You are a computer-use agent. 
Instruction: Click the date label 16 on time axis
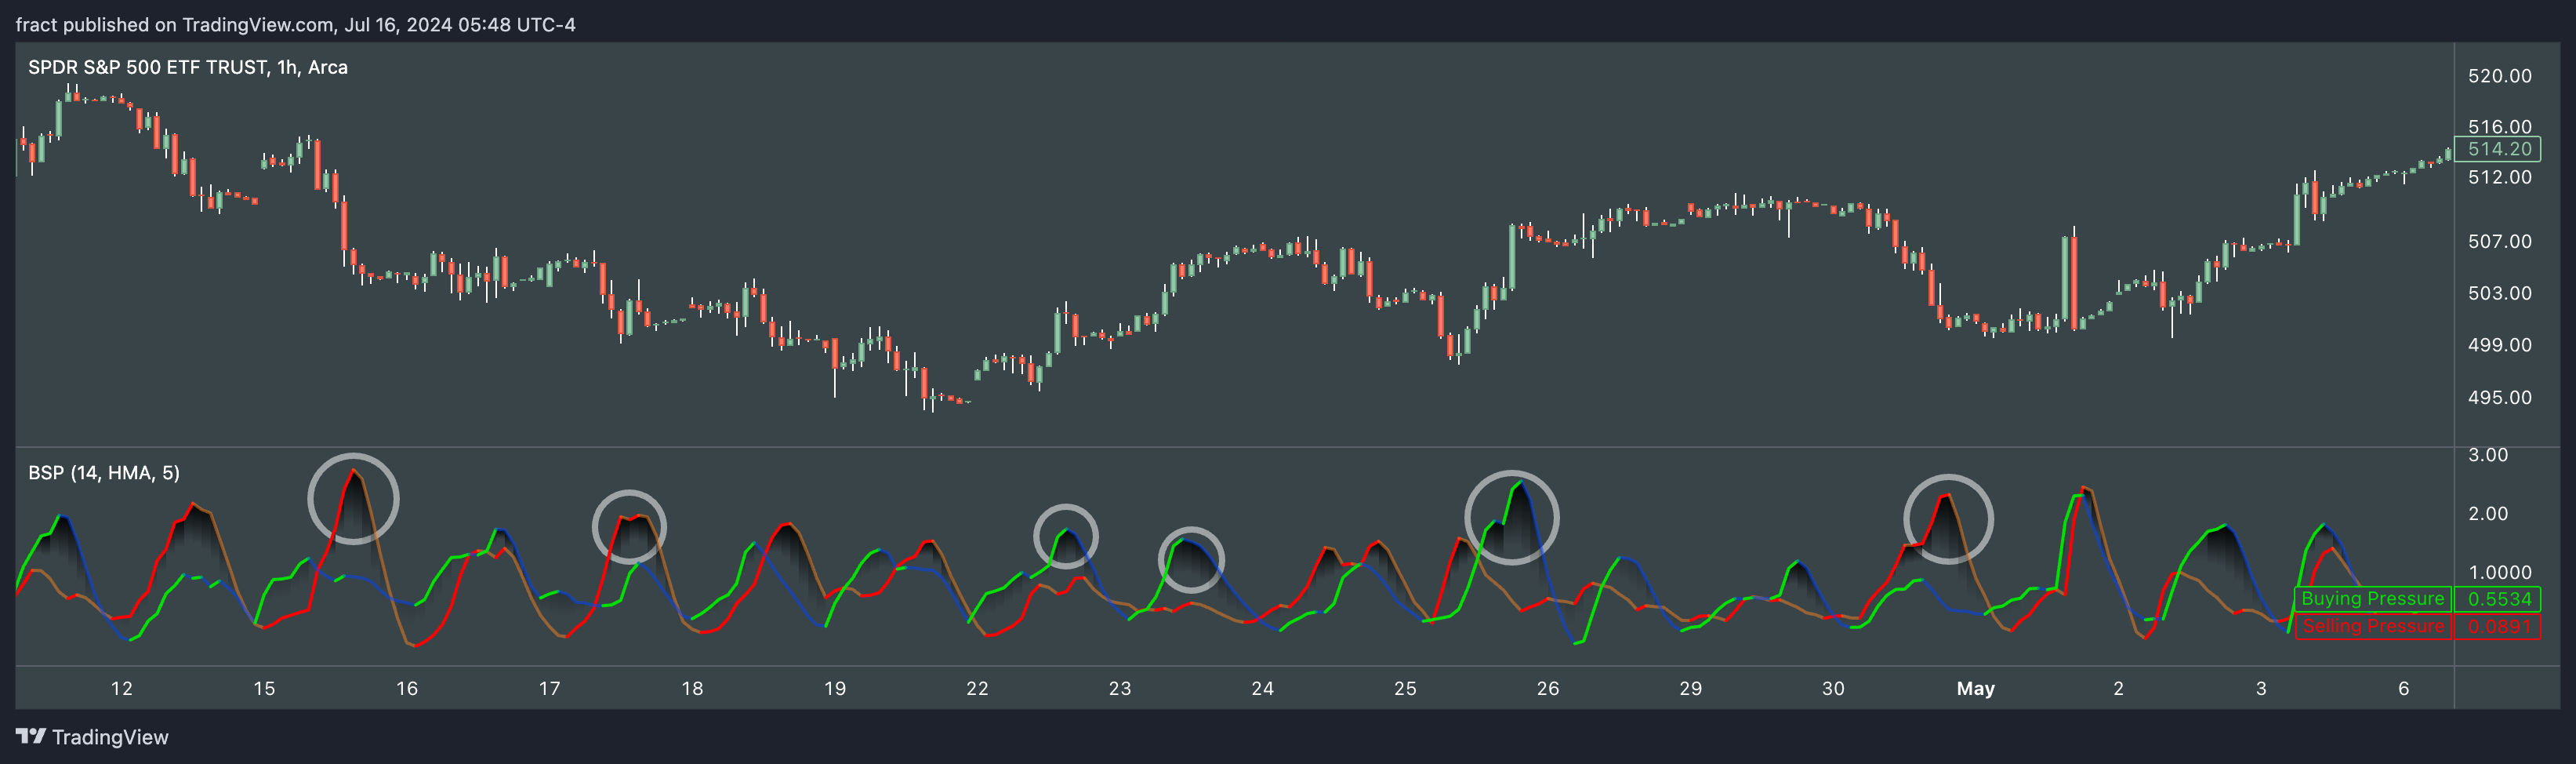click(x=407, y=688)
